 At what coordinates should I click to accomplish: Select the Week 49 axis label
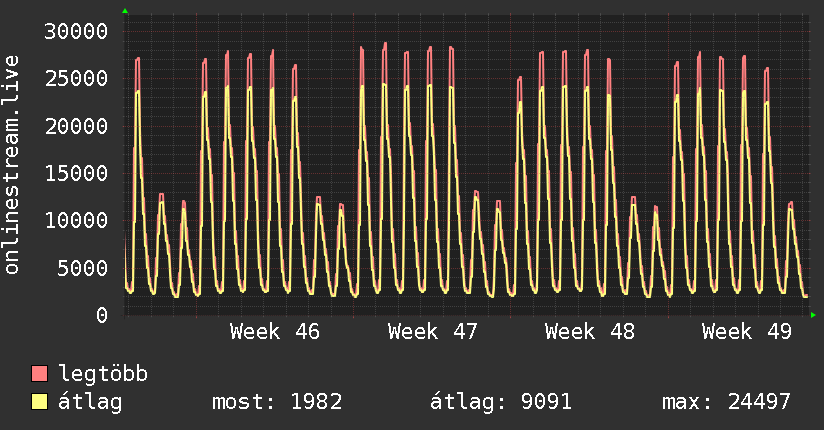point(747,332)
